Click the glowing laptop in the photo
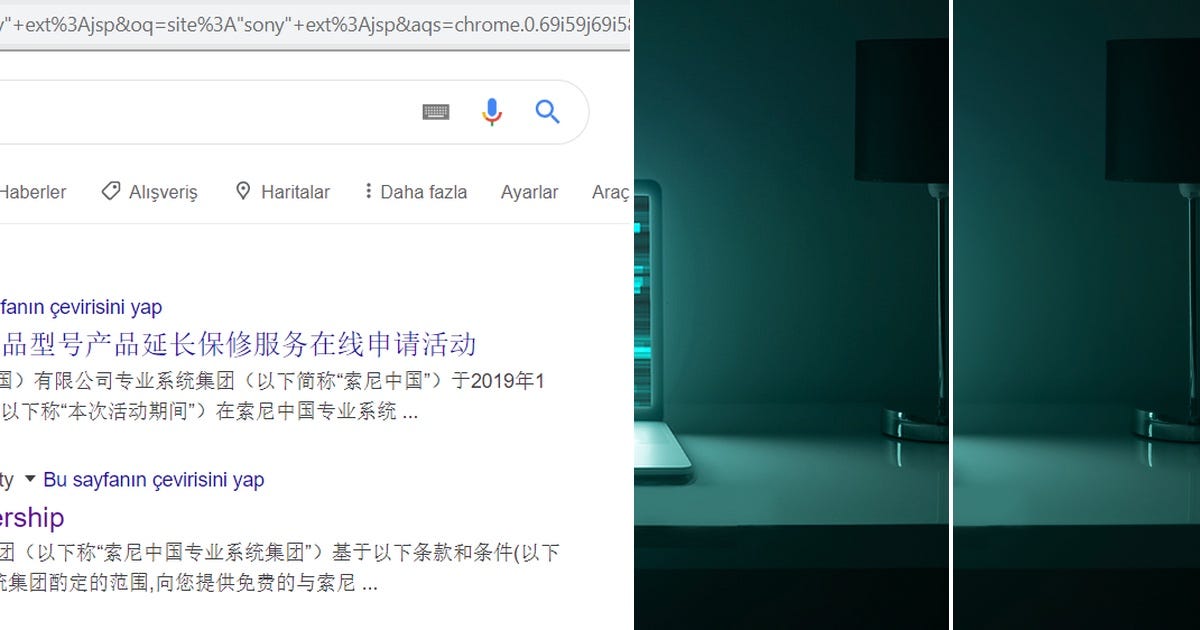Image resolution: width=1200 pixels, height=630 pixels. 661,330
